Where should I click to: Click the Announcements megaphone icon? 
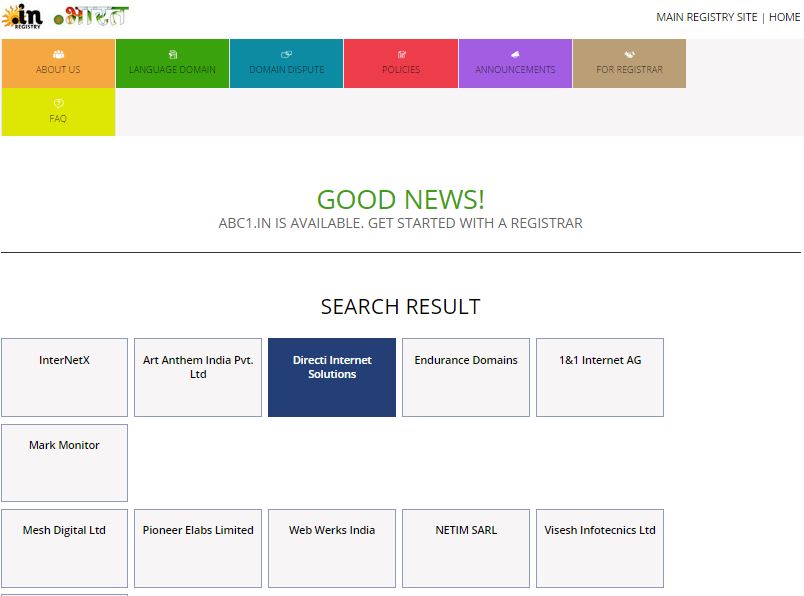[x=515, y=54]
